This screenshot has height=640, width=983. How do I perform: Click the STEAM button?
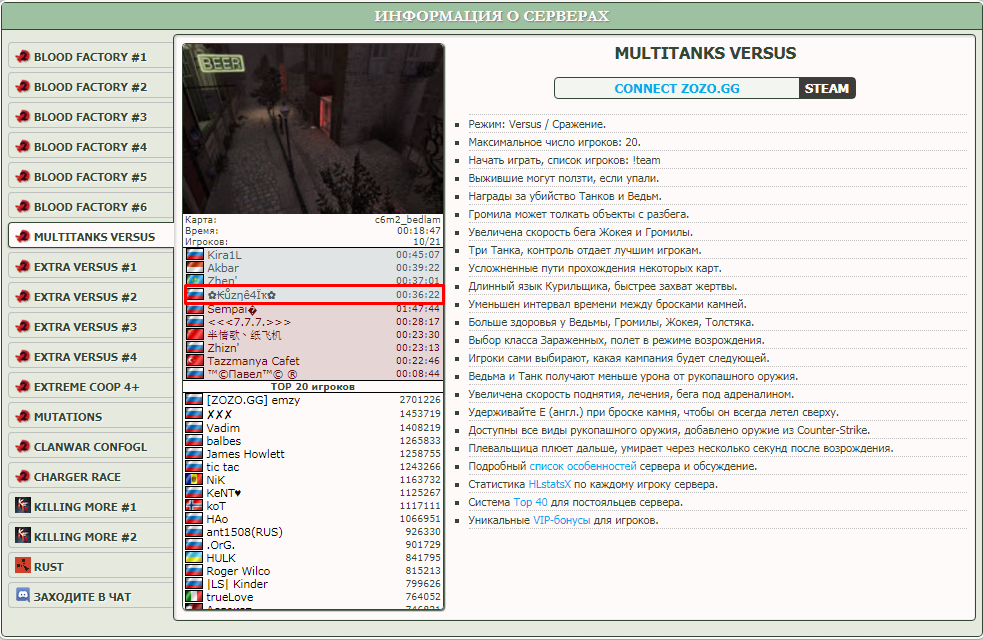[x=827, y=88]
